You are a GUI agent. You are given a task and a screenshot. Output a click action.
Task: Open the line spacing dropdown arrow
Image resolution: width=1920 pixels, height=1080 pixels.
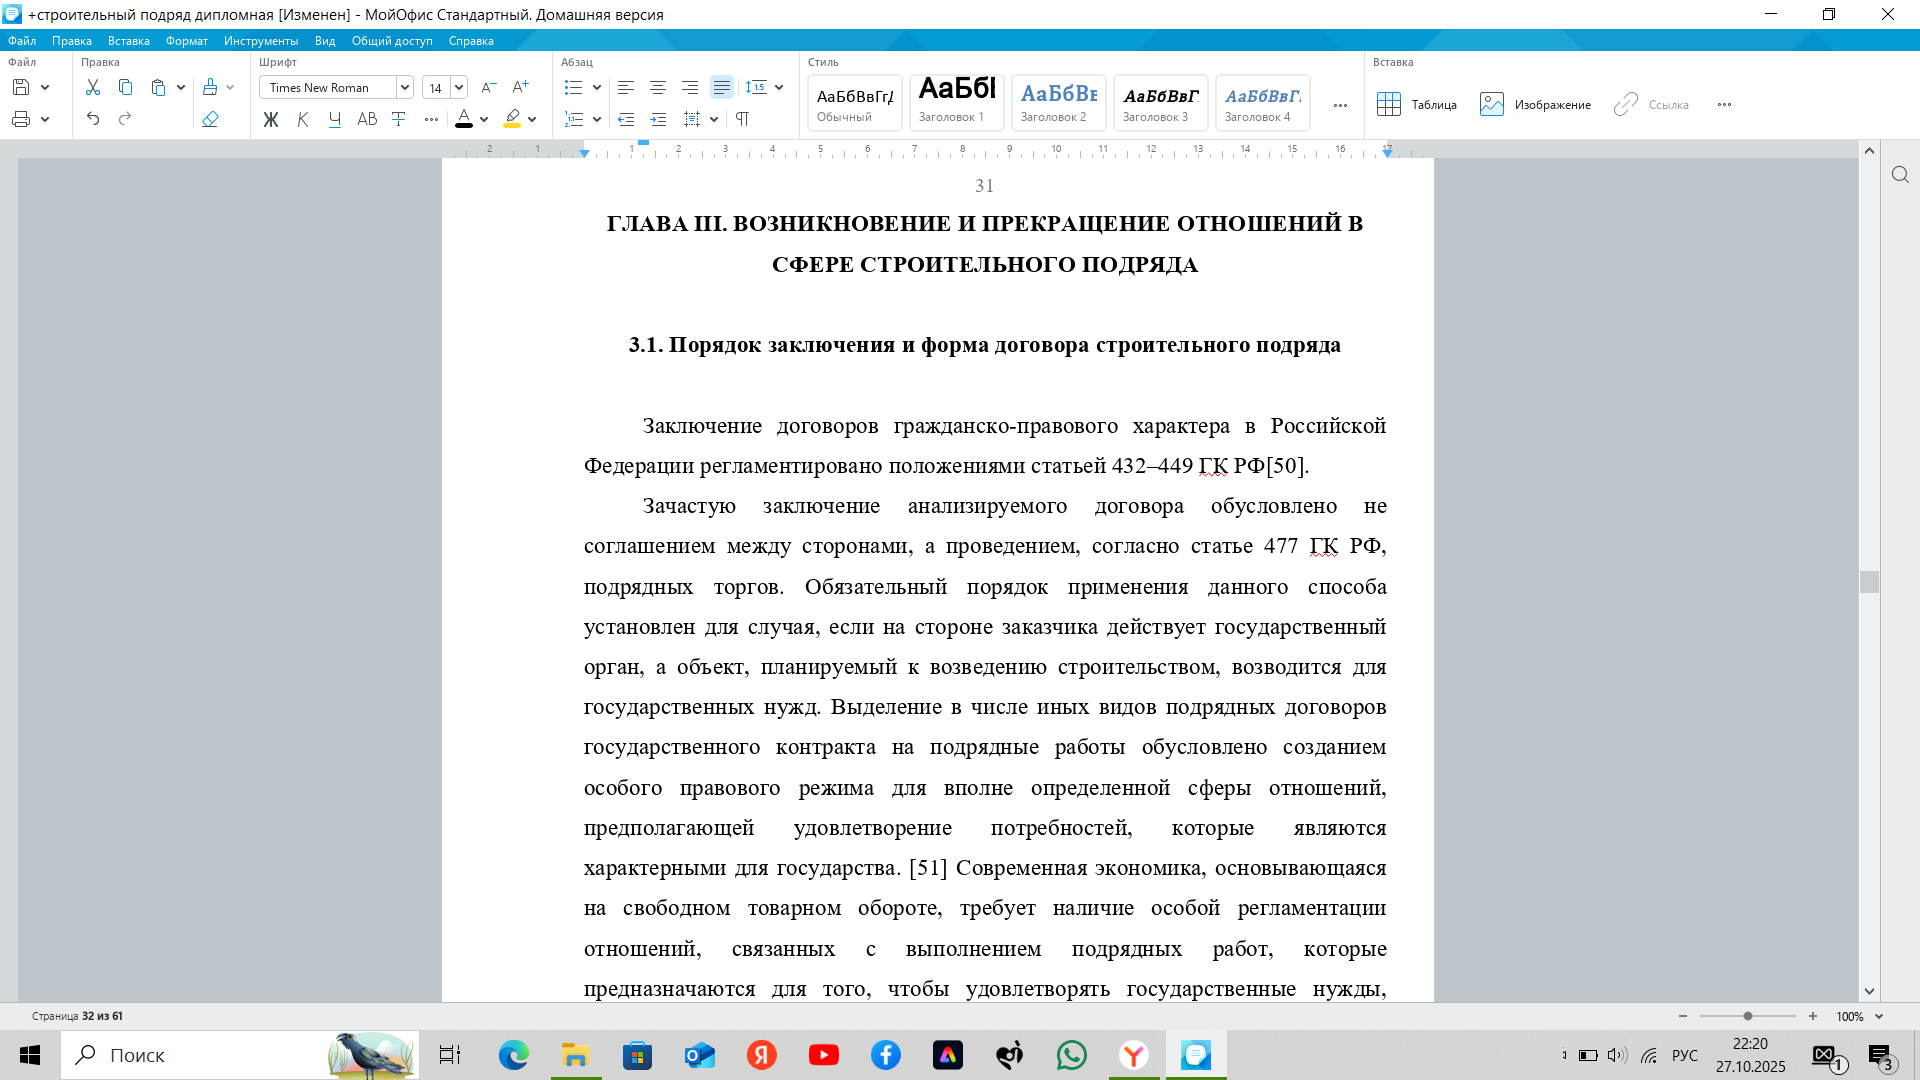pos(779,88)
